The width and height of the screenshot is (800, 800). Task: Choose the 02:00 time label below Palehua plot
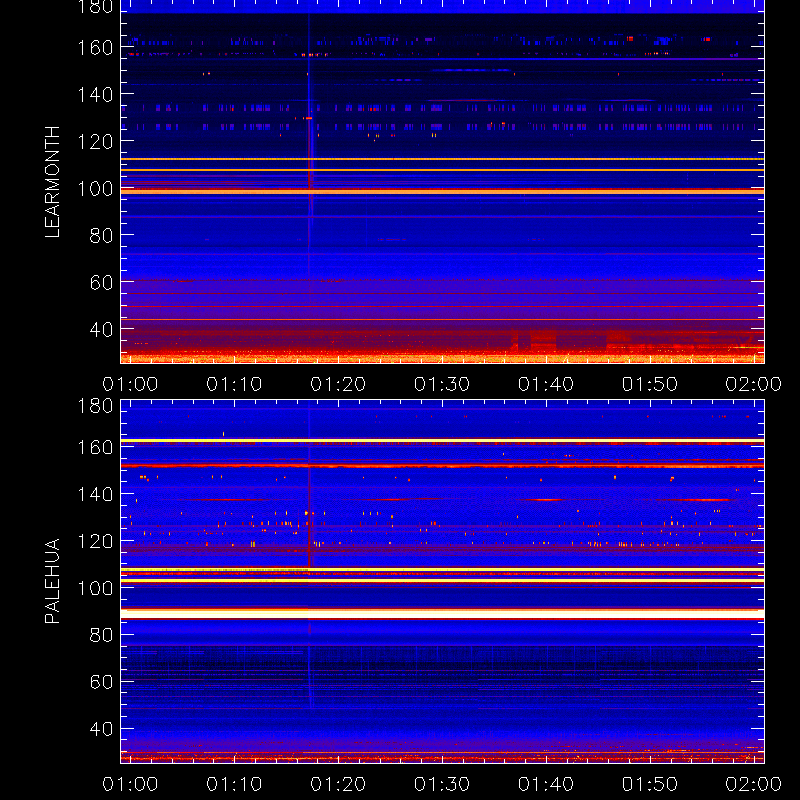(x=754, y=784)
